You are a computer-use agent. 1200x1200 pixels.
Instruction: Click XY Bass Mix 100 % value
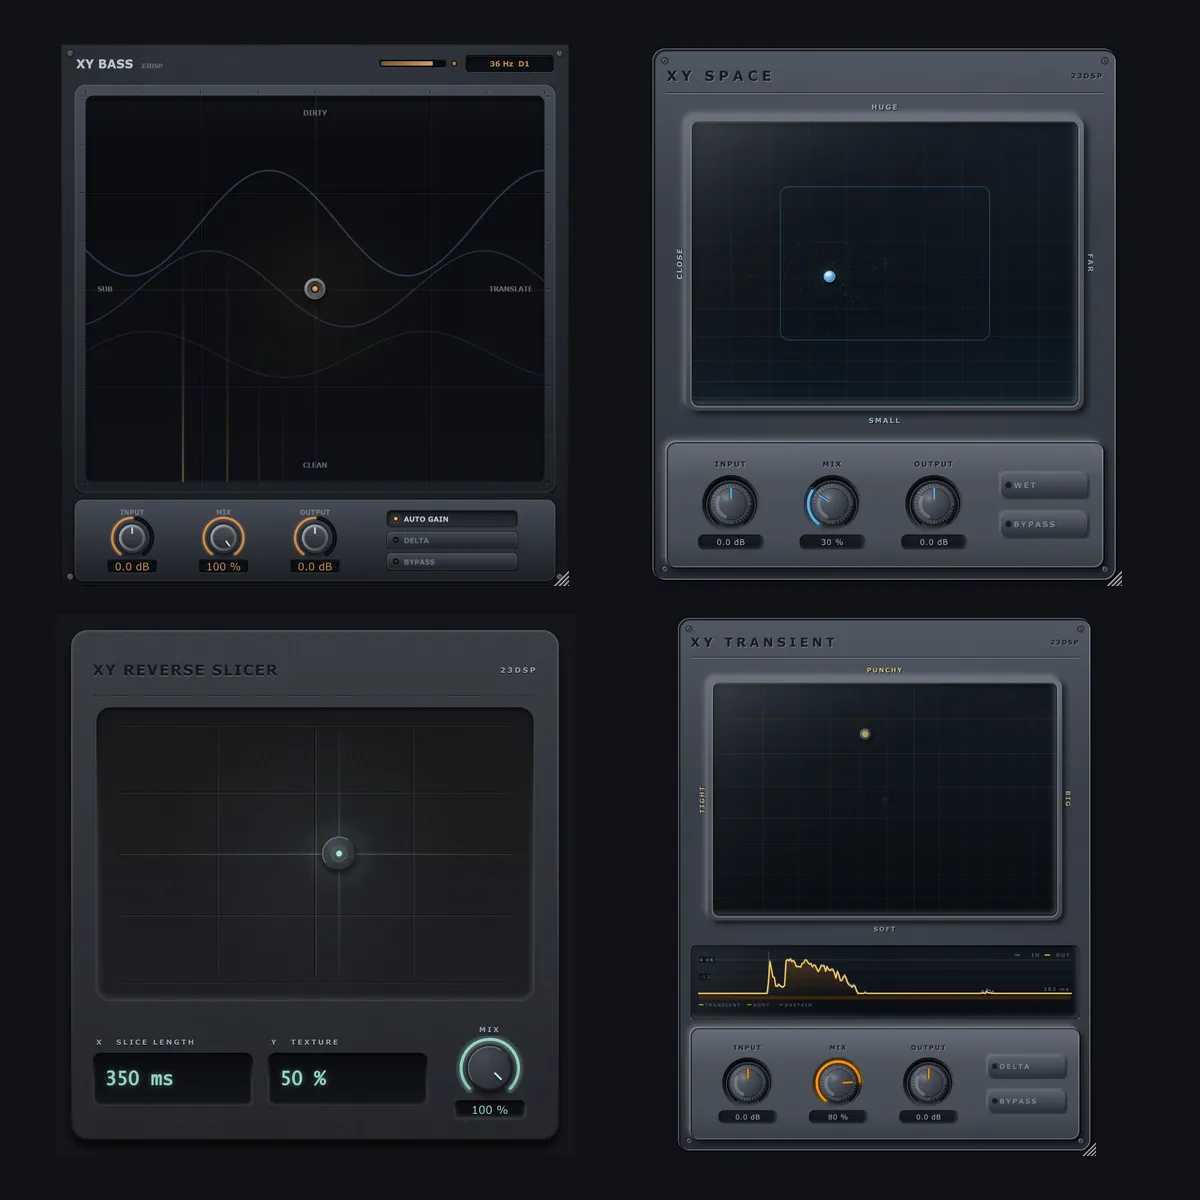(223, 566)
